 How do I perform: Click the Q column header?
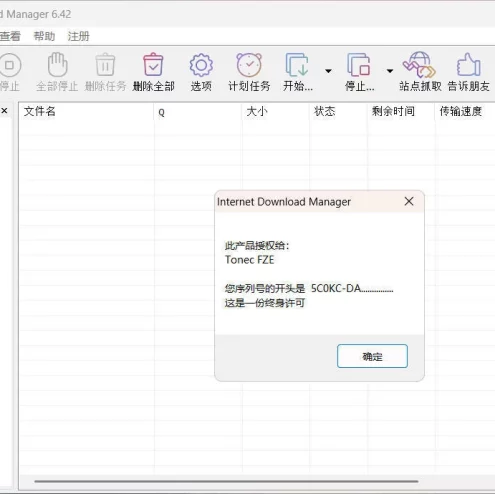pyautogui.click(x=198, y=111)
